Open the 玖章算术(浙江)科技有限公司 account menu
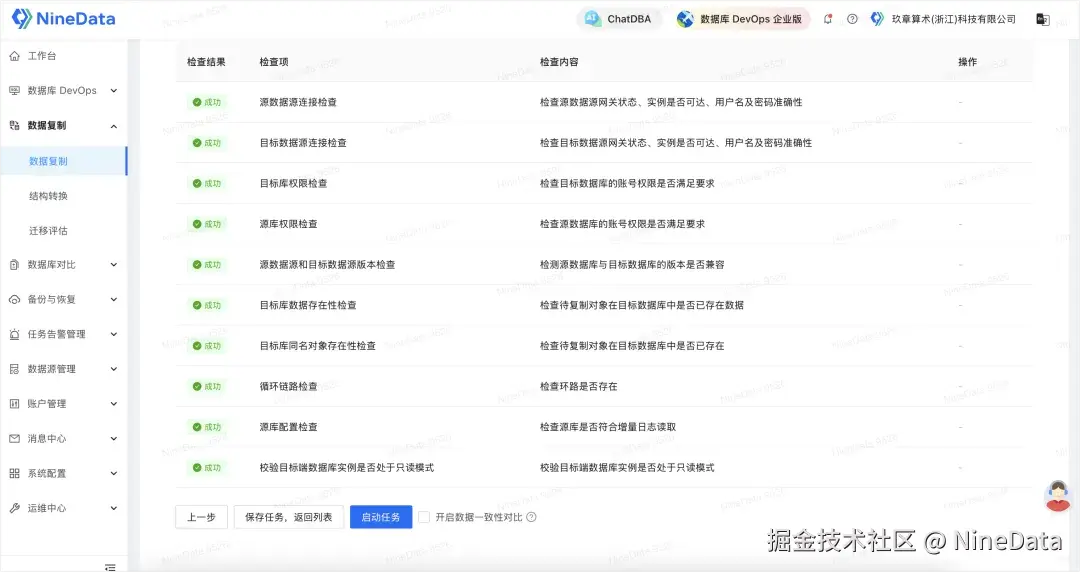The image size is (1080, 572). tap(943, 19)
